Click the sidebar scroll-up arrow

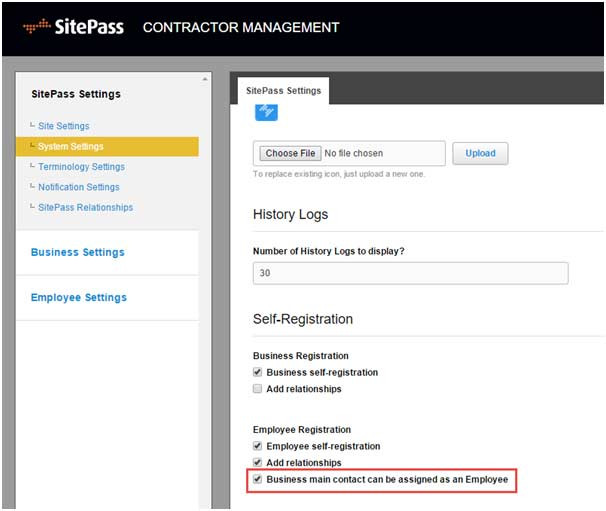[205, 79]
